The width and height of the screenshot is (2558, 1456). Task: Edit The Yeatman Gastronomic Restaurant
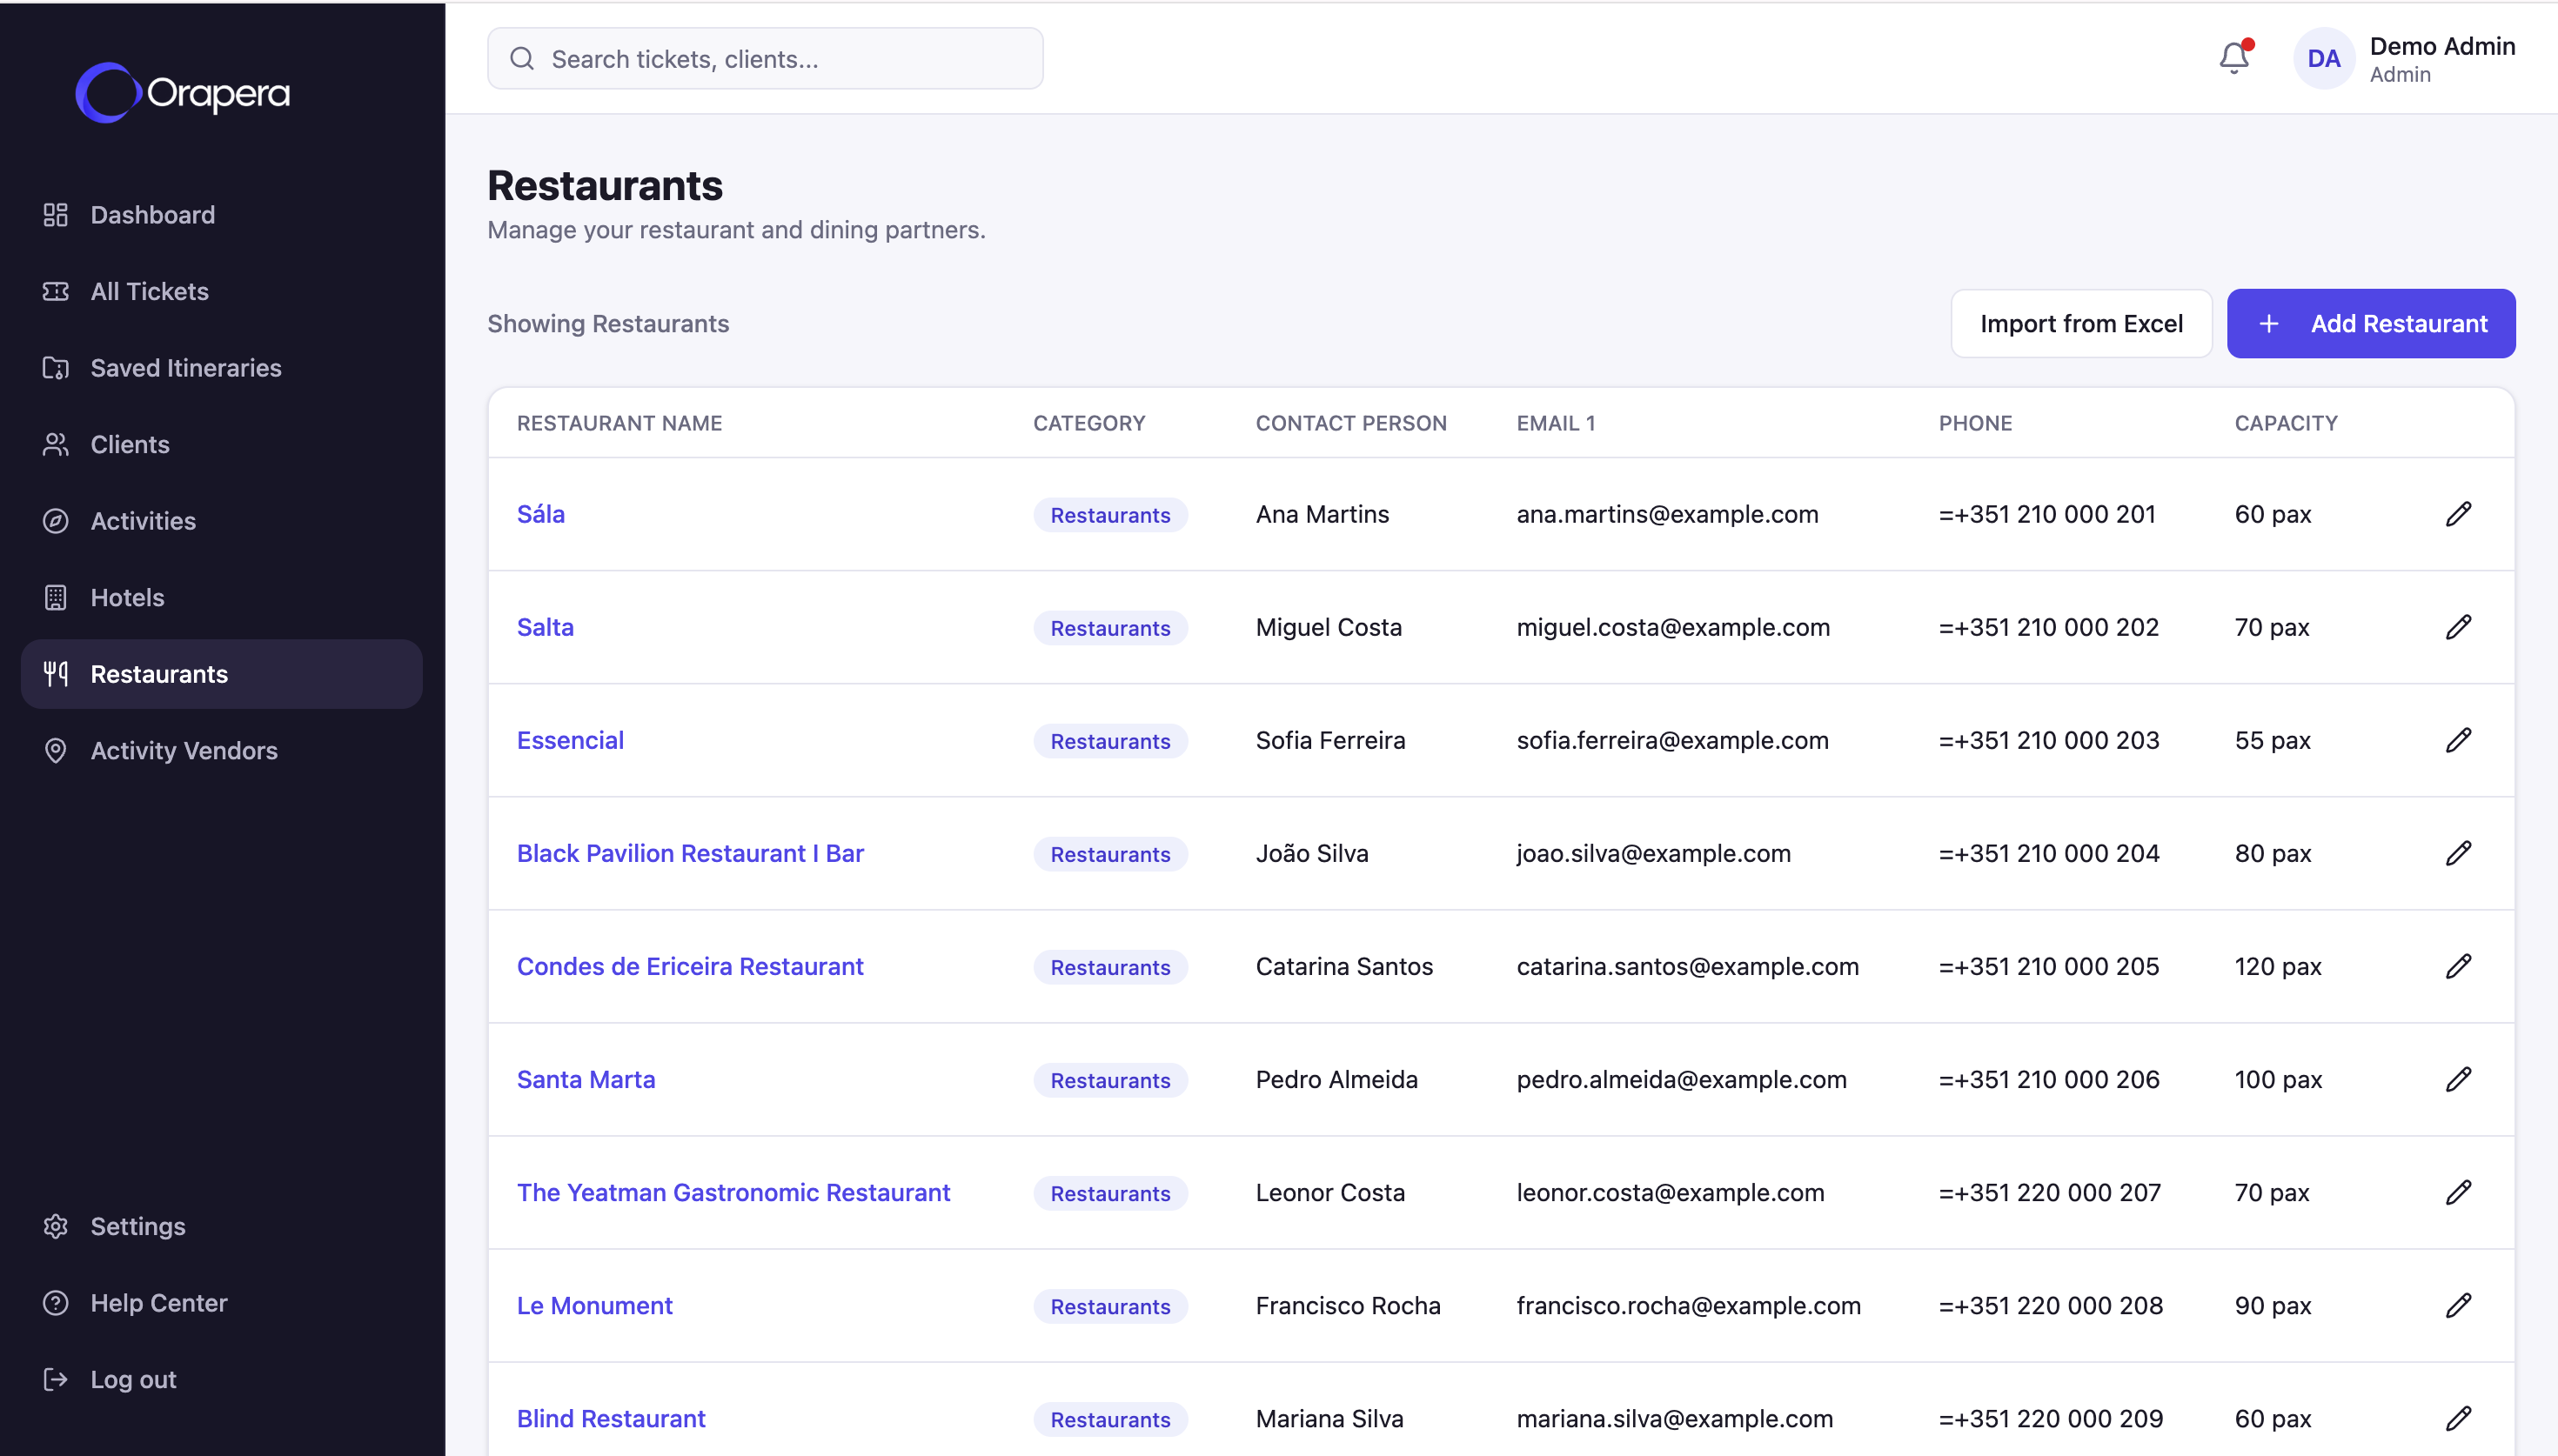2458,1192
